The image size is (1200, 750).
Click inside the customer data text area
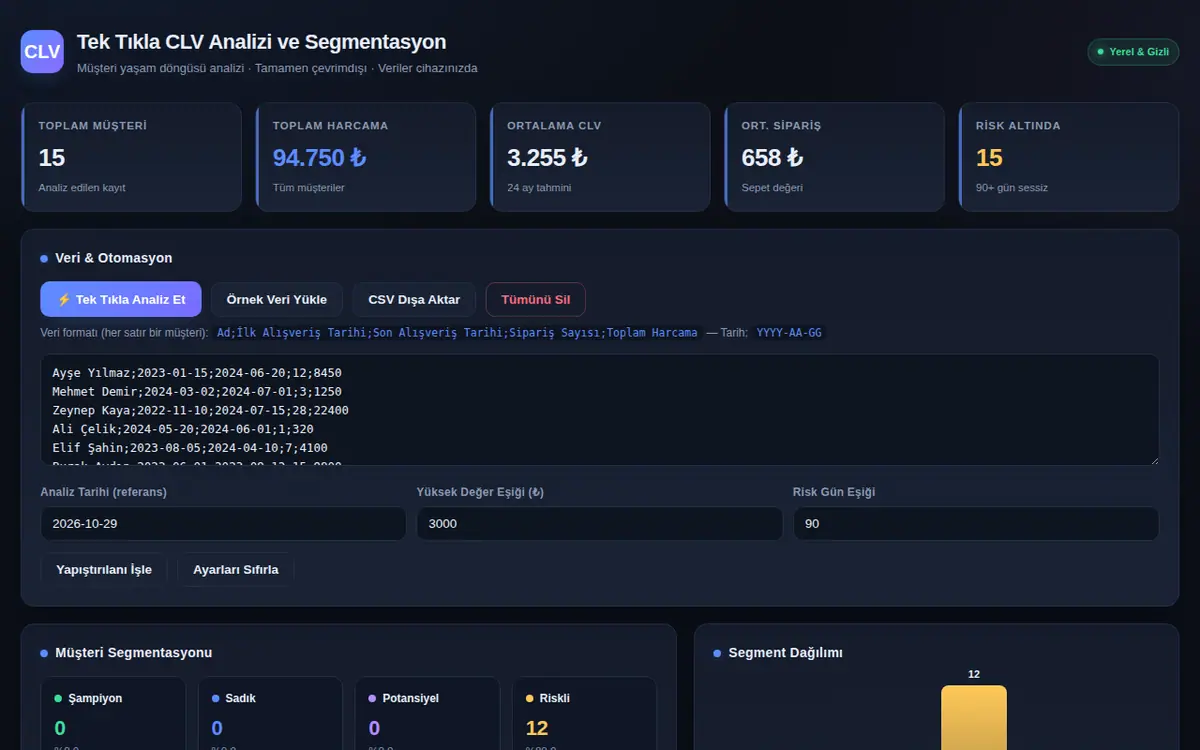point(600,409)
